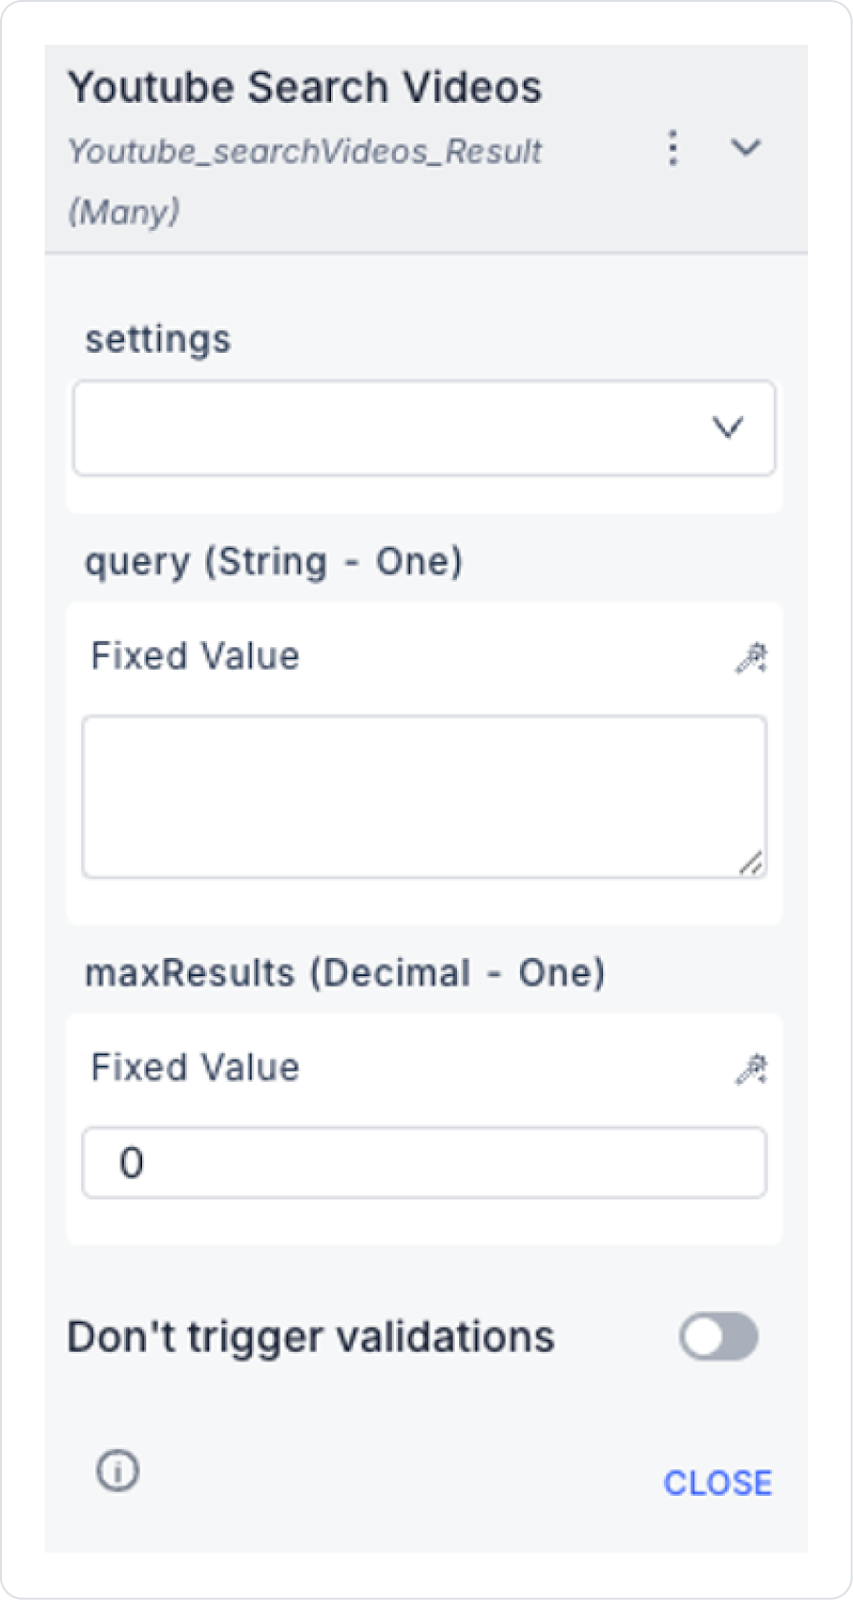853x1600 pixels.
Task: Click the maxResults Fixed Value label
Action: [x=195, y=1067]
